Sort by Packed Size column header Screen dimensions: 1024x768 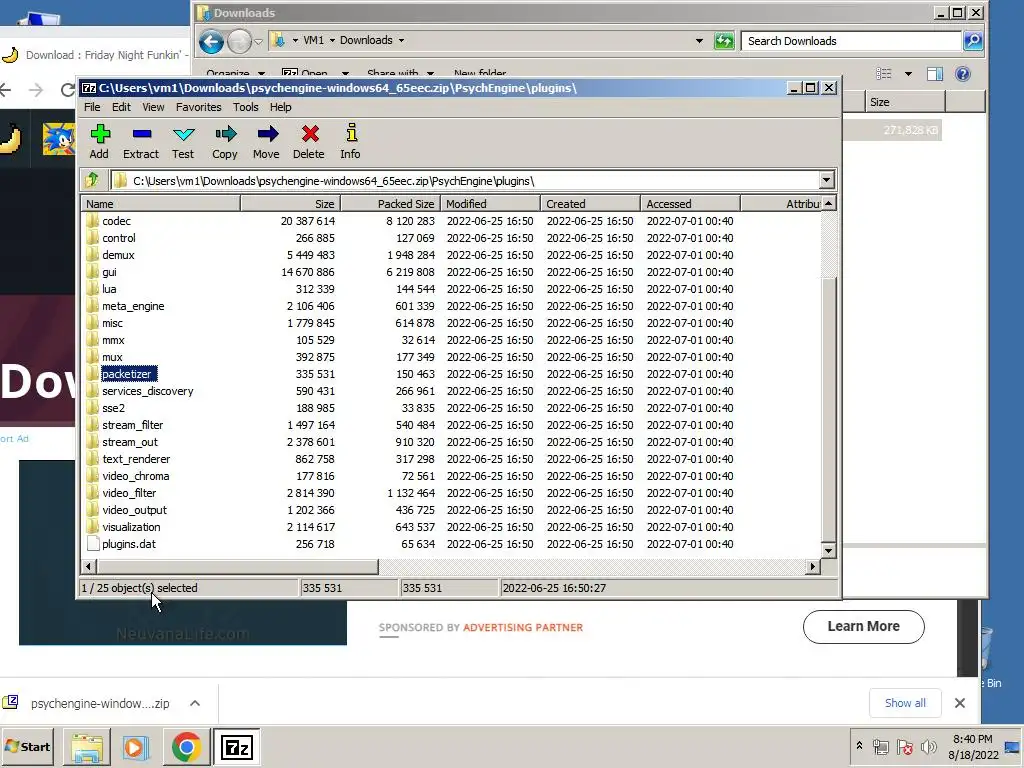[390, 204]
